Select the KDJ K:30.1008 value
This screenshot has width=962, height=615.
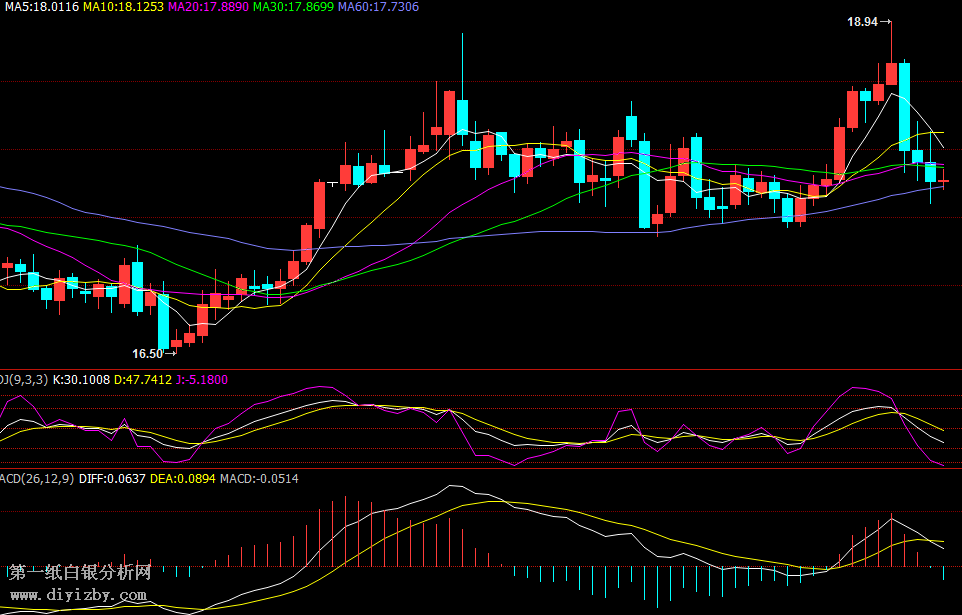(x=81, y=380)
